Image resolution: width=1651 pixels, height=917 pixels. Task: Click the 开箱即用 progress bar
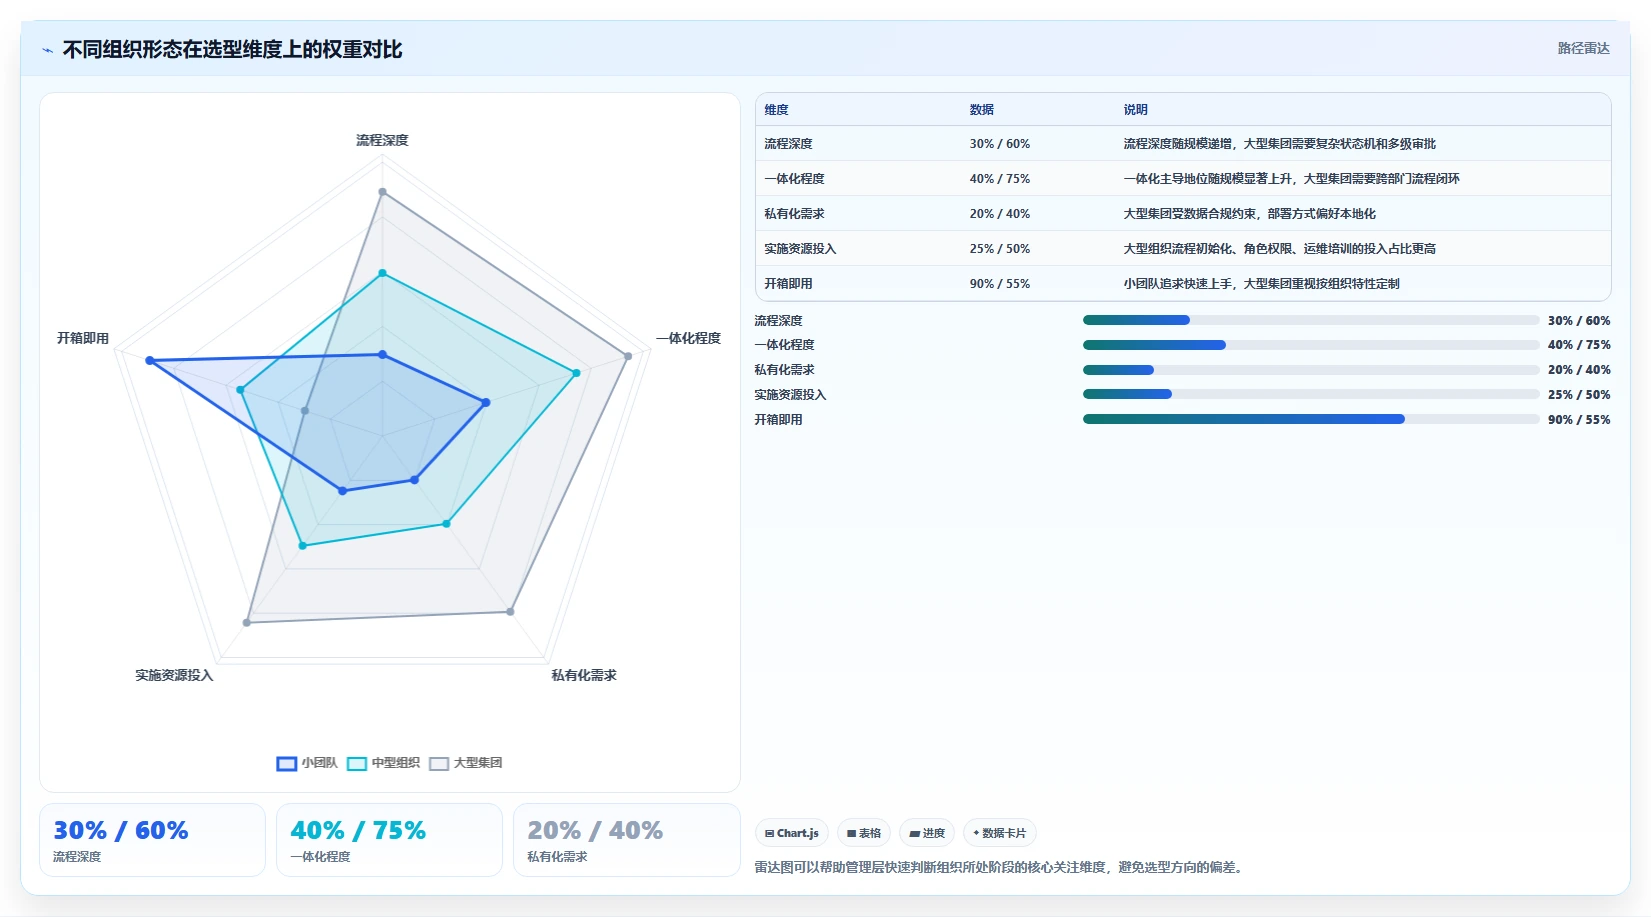(1311, 419)
